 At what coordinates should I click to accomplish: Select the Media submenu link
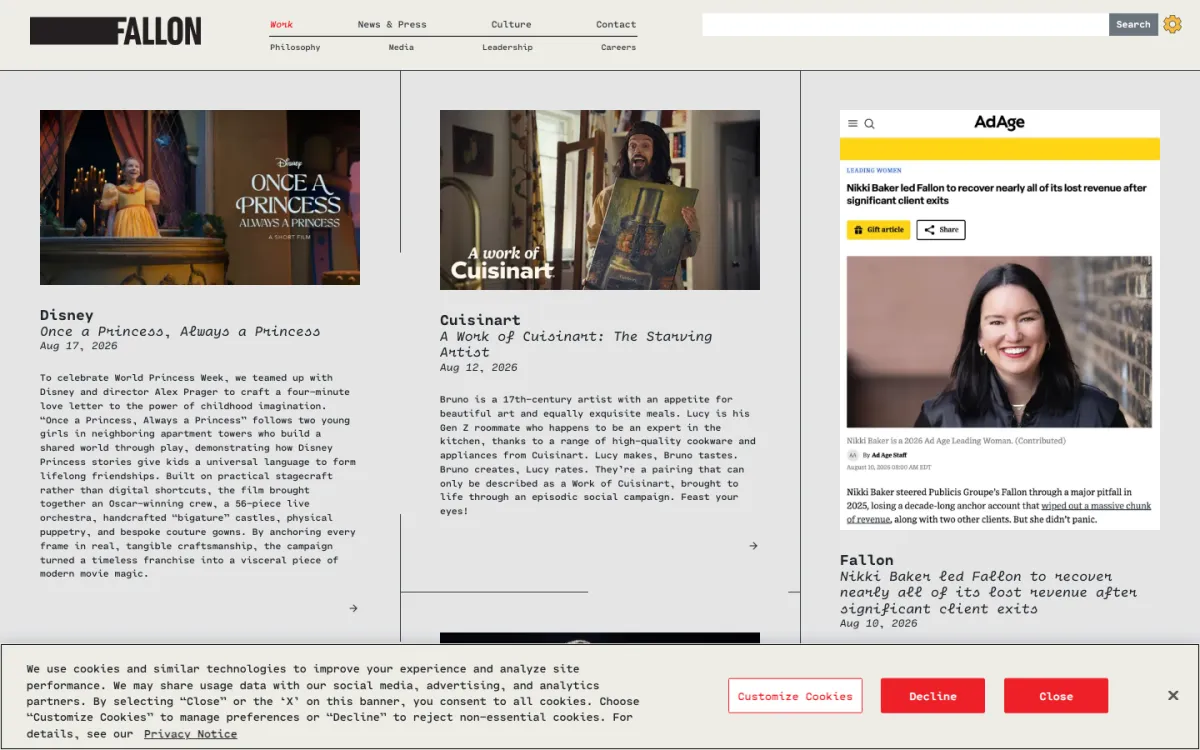tap(401, 47)
